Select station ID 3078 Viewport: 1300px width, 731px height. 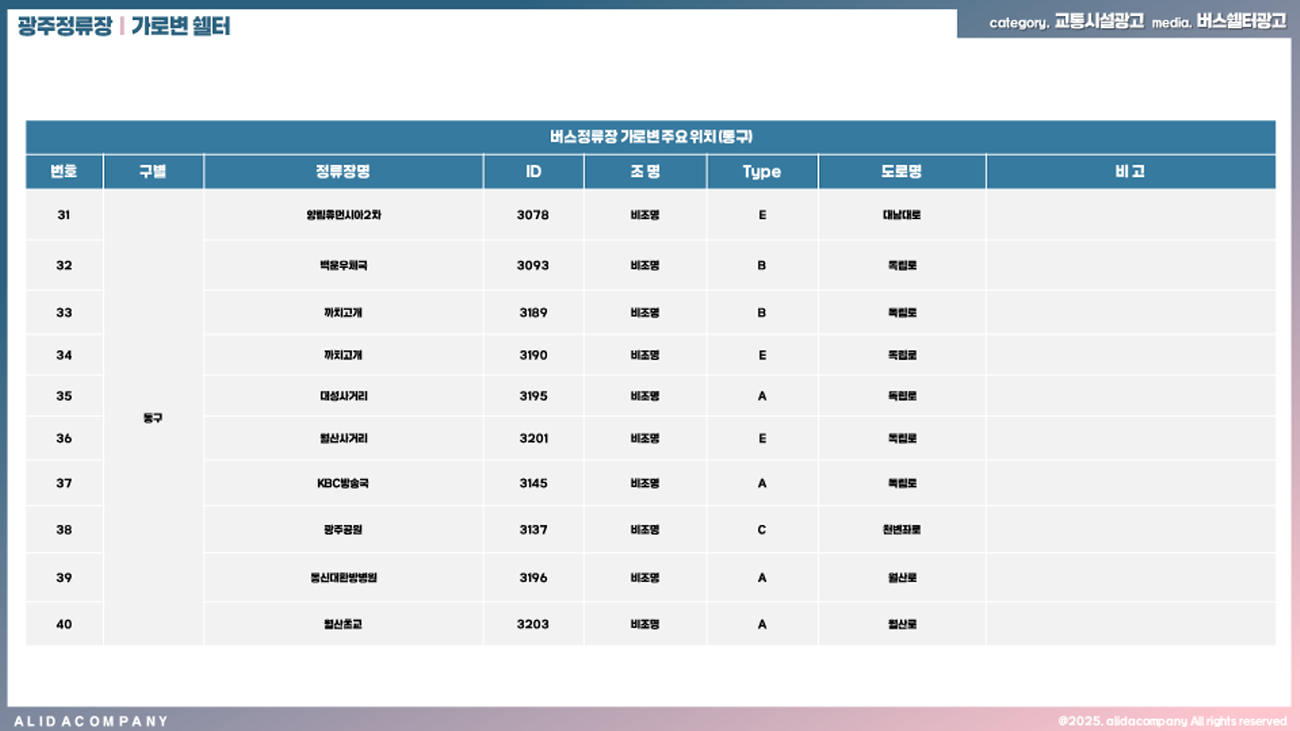tap(533, 215)
